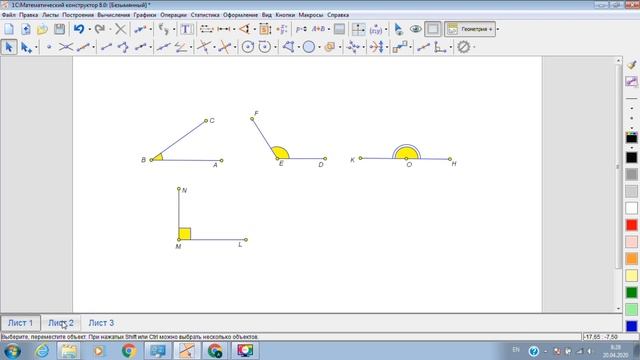Create a new document with the blank page icon
The height and width of the screenshot is (360, 640).
9,29
